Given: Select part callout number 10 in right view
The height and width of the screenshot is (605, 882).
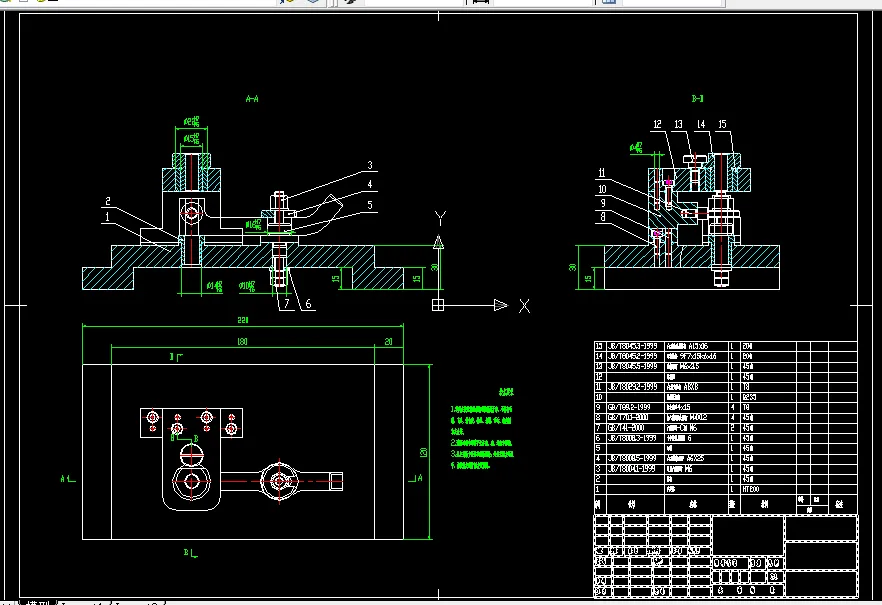Looking at the screenshot, I should [x=602, y=189].
